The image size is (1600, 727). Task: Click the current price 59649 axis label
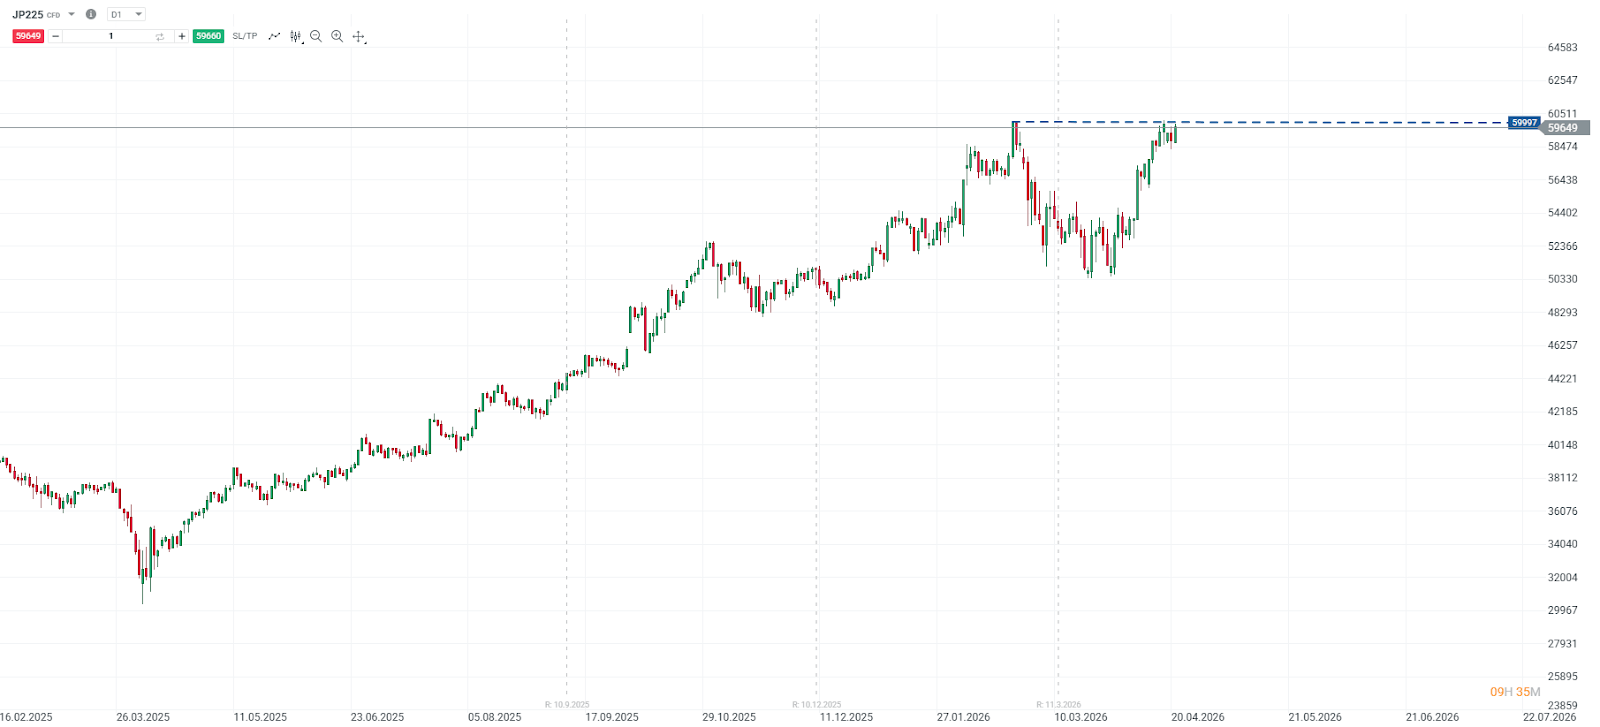point(1562,128)
